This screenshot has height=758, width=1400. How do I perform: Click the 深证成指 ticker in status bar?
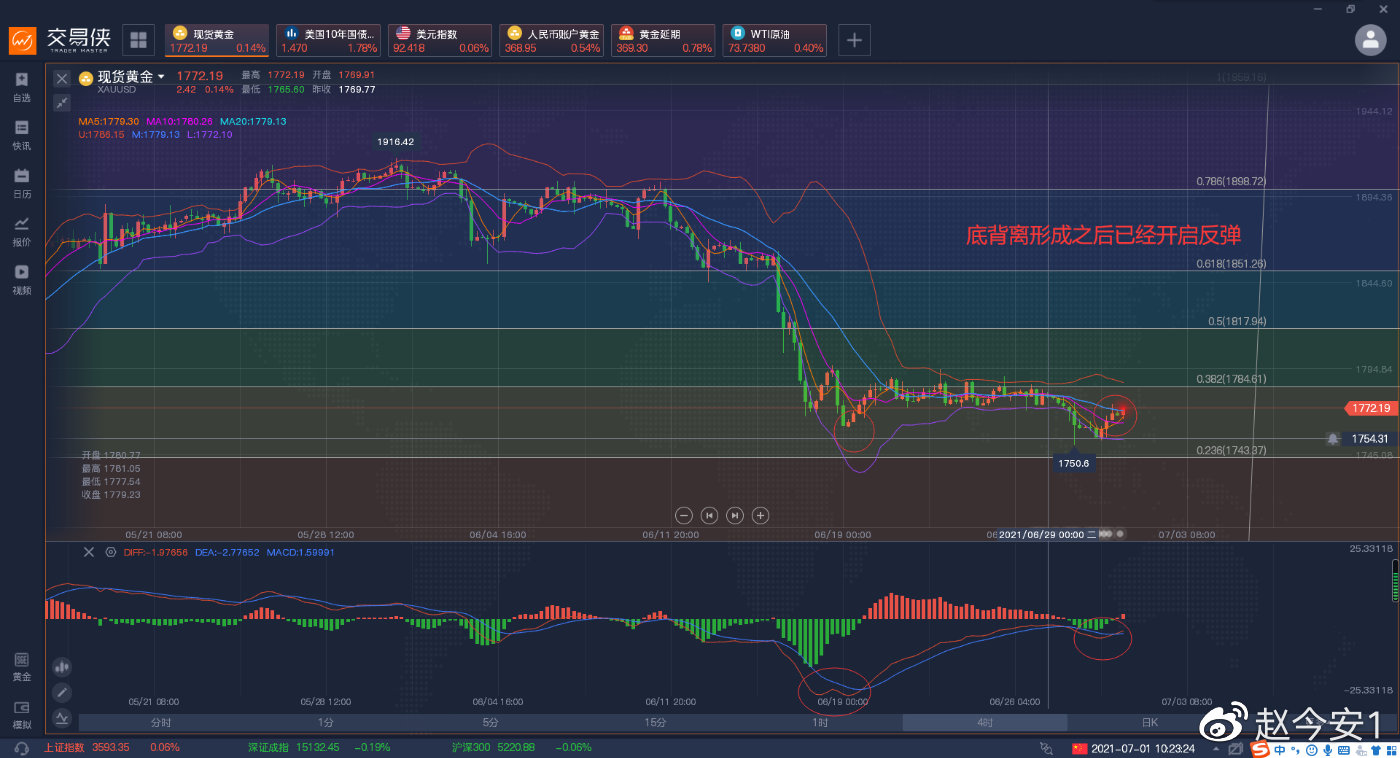[x=320, y=747]
